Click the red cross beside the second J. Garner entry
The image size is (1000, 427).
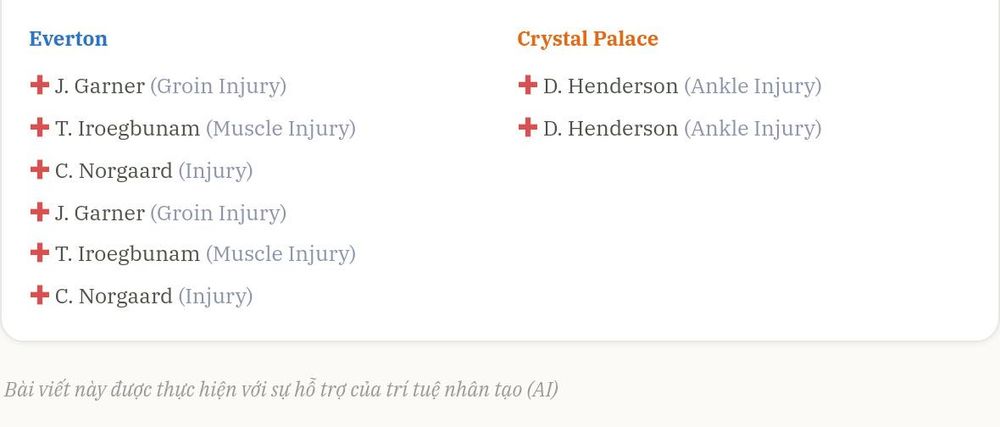pos(40,211)
